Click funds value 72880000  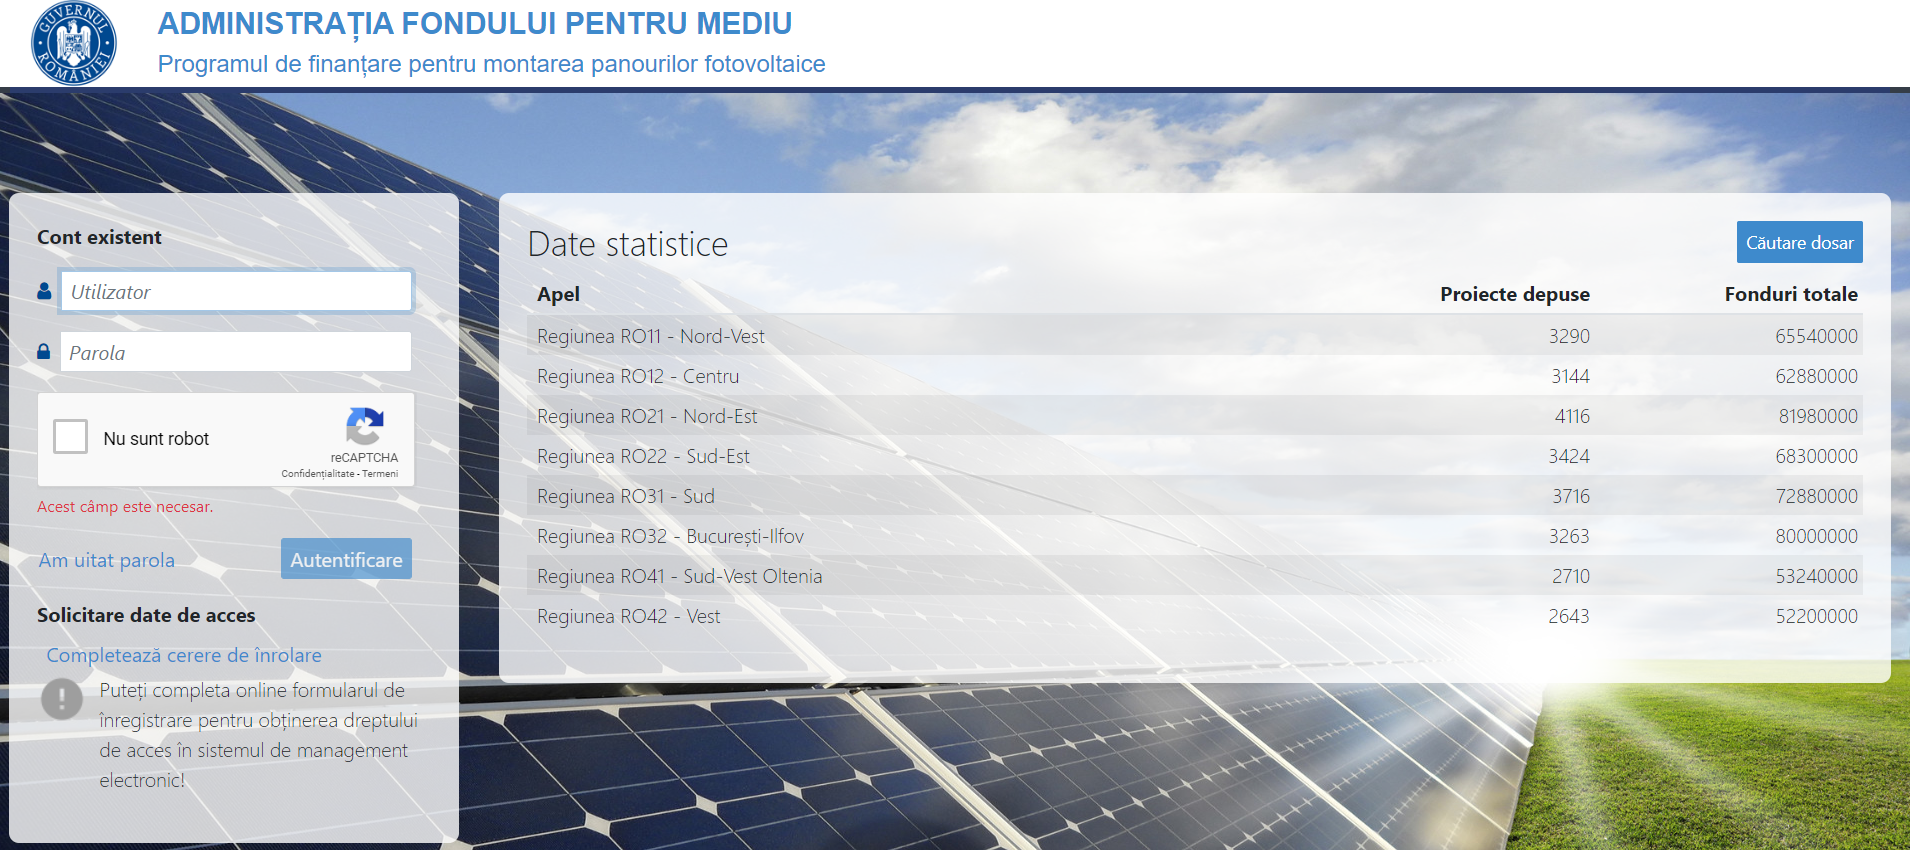click(x=1816, y=496)
